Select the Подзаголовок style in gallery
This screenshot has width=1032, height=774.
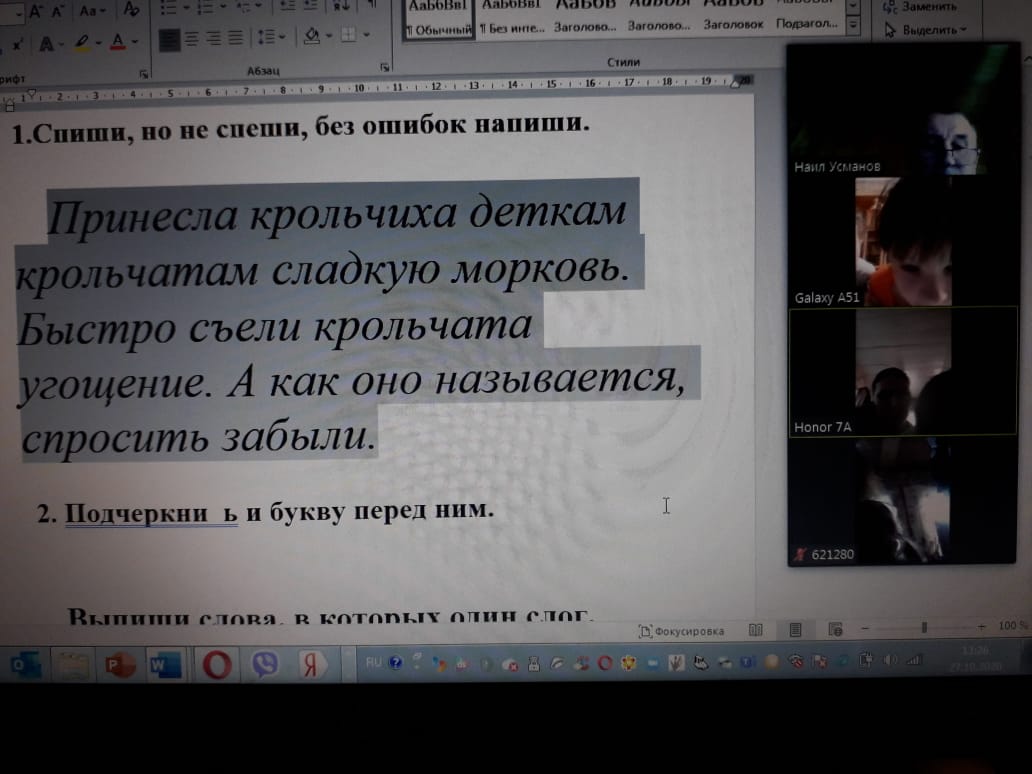point(807,24)
